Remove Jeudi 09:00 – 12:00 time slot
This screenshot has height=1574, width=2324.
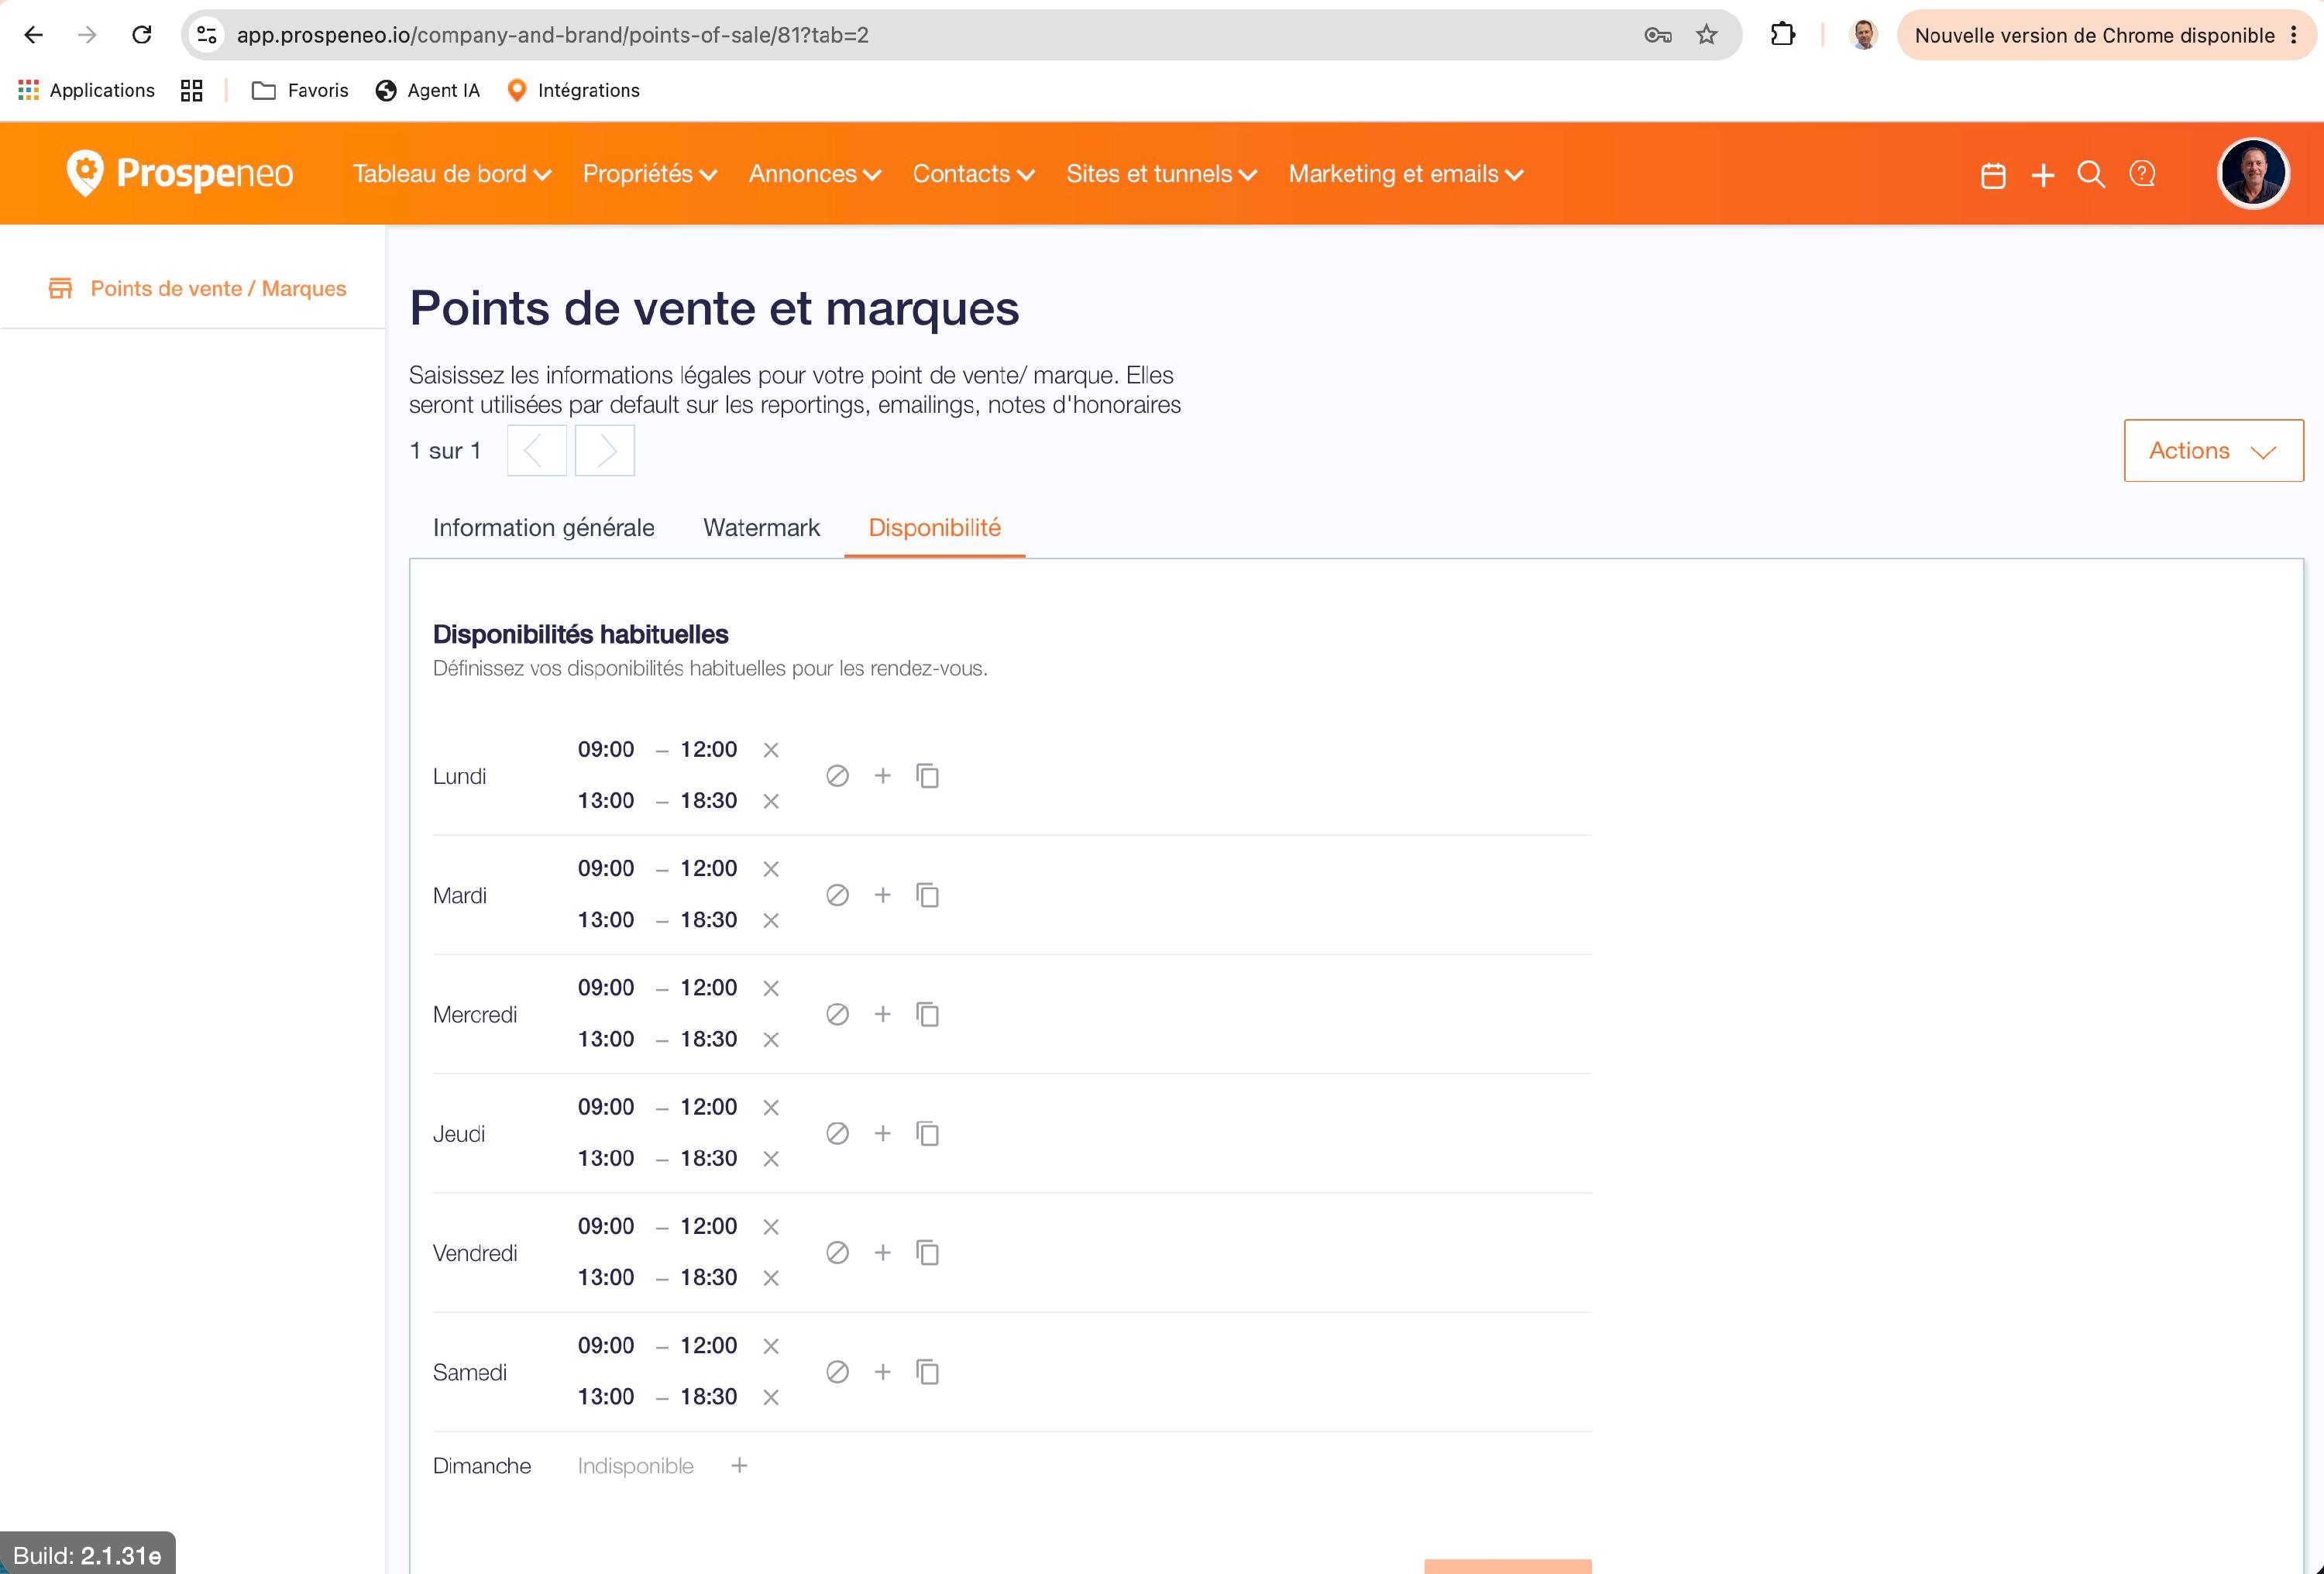(x=770, y=1107)
